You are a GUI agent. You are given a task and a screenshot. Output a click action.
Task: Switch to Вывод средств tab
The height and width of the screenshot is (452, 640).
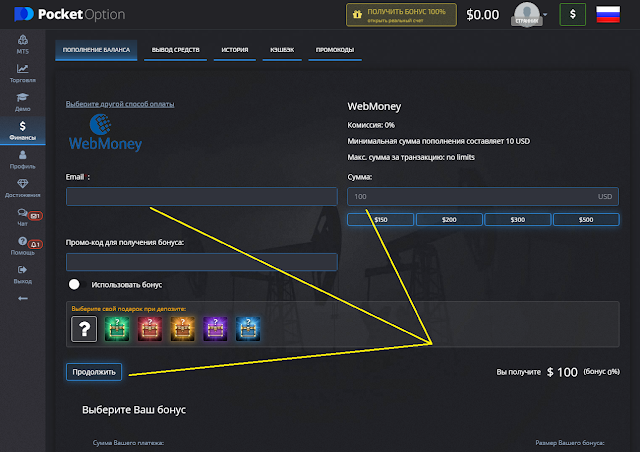click(x=176, y=50)
